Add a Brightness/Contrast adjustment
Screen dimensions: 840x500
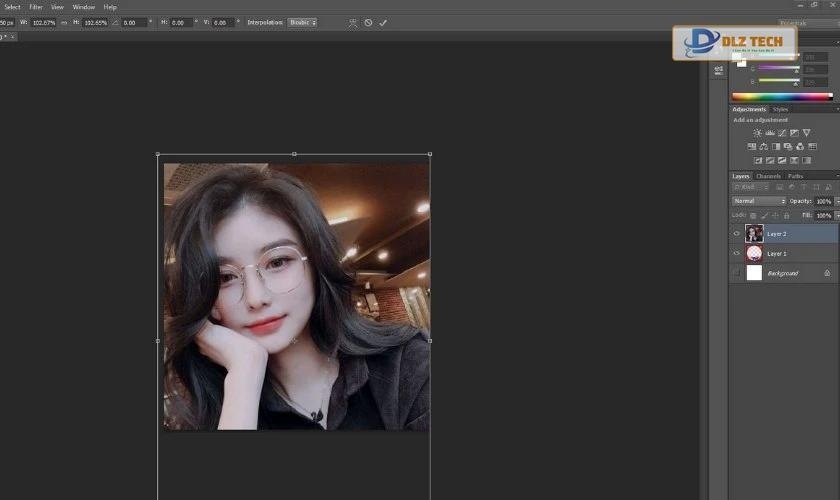click(757, 133)
